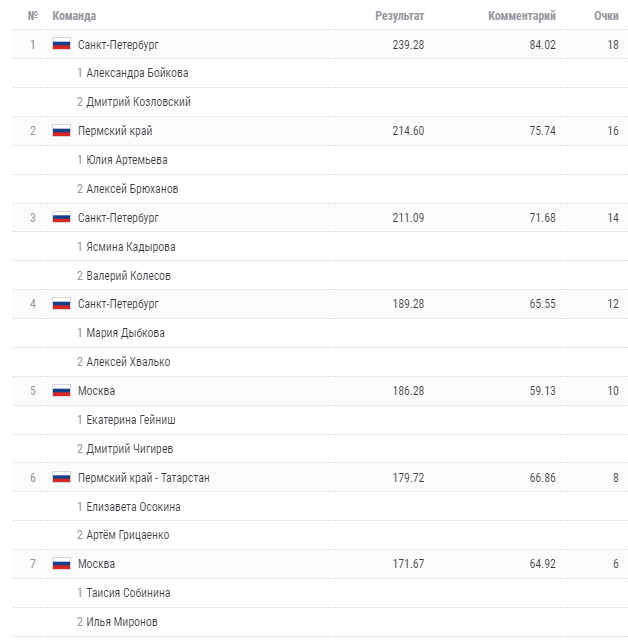
Task: Click the flag next to seventh-place Москва
Action: pos(61,564)
